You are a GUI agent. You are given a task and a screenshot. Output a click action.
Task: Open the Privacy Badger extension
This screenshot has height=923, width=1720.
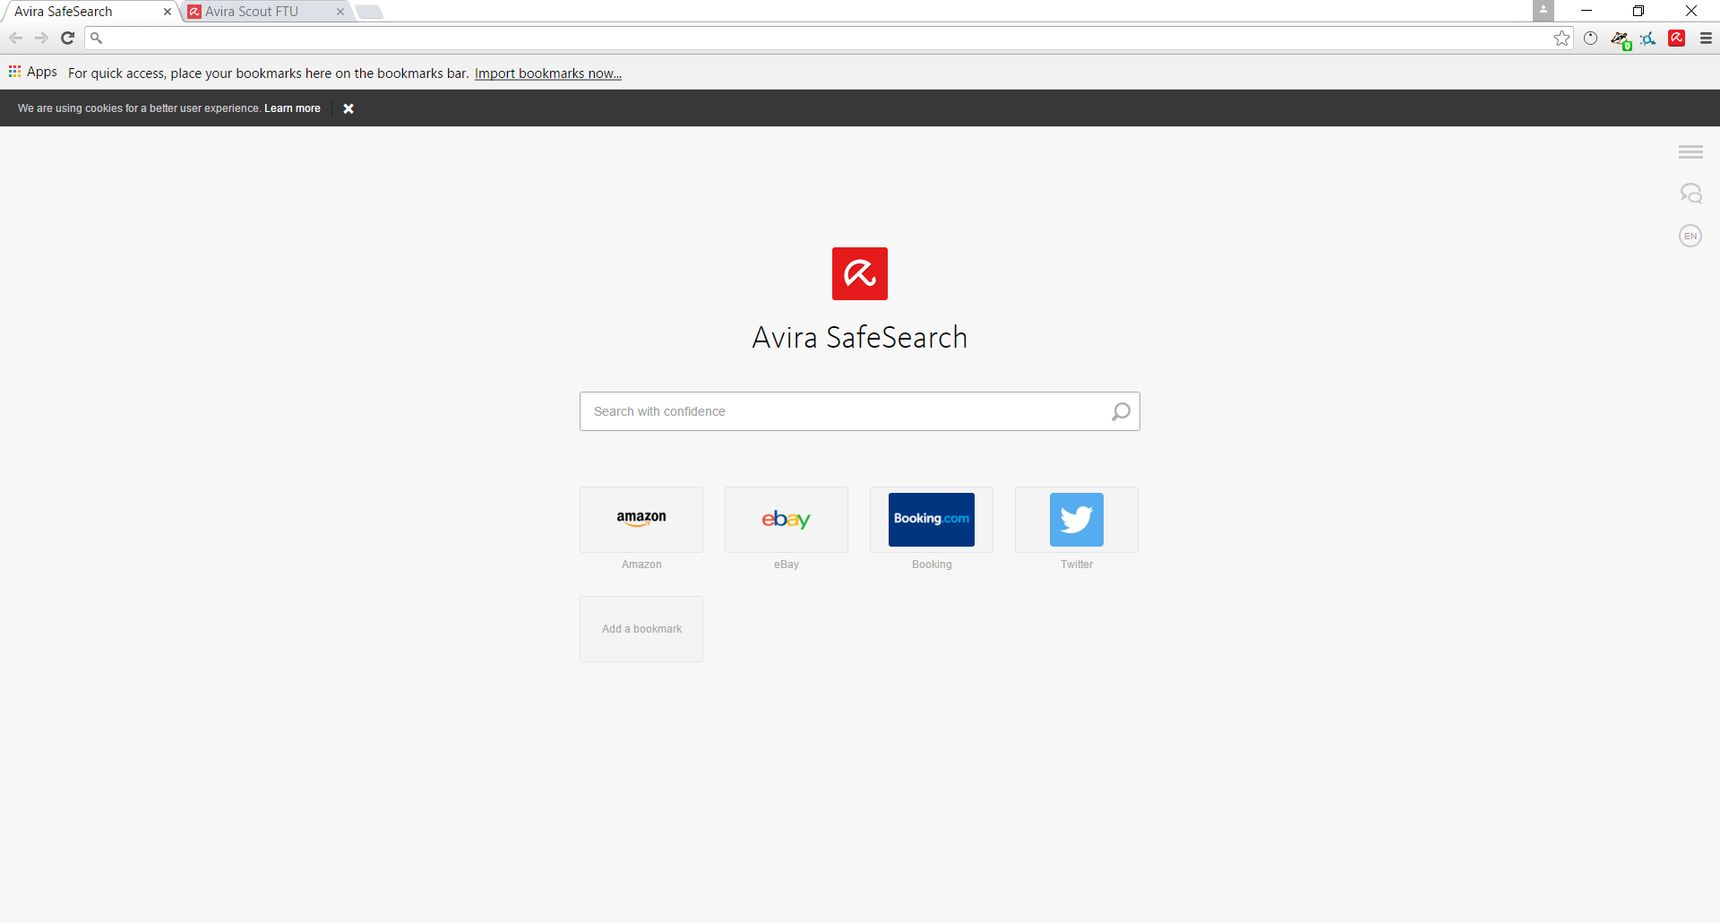1620,39
